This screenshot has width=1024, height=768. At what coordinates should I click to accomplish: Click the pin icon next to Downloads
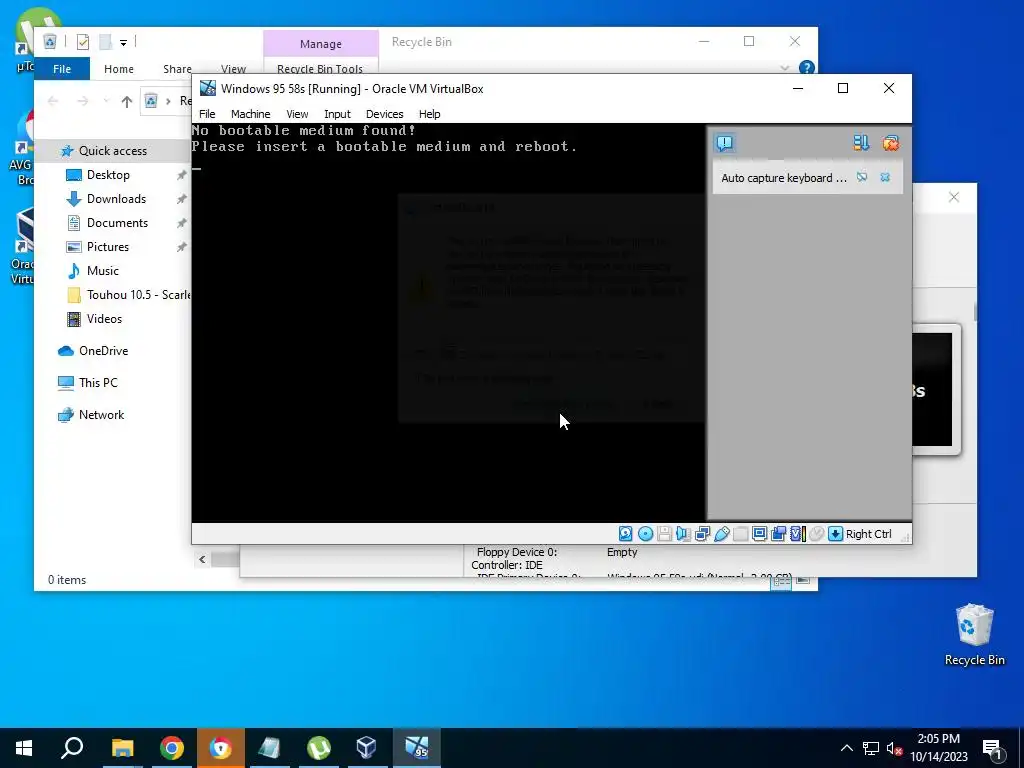click(x=182, y=199)
